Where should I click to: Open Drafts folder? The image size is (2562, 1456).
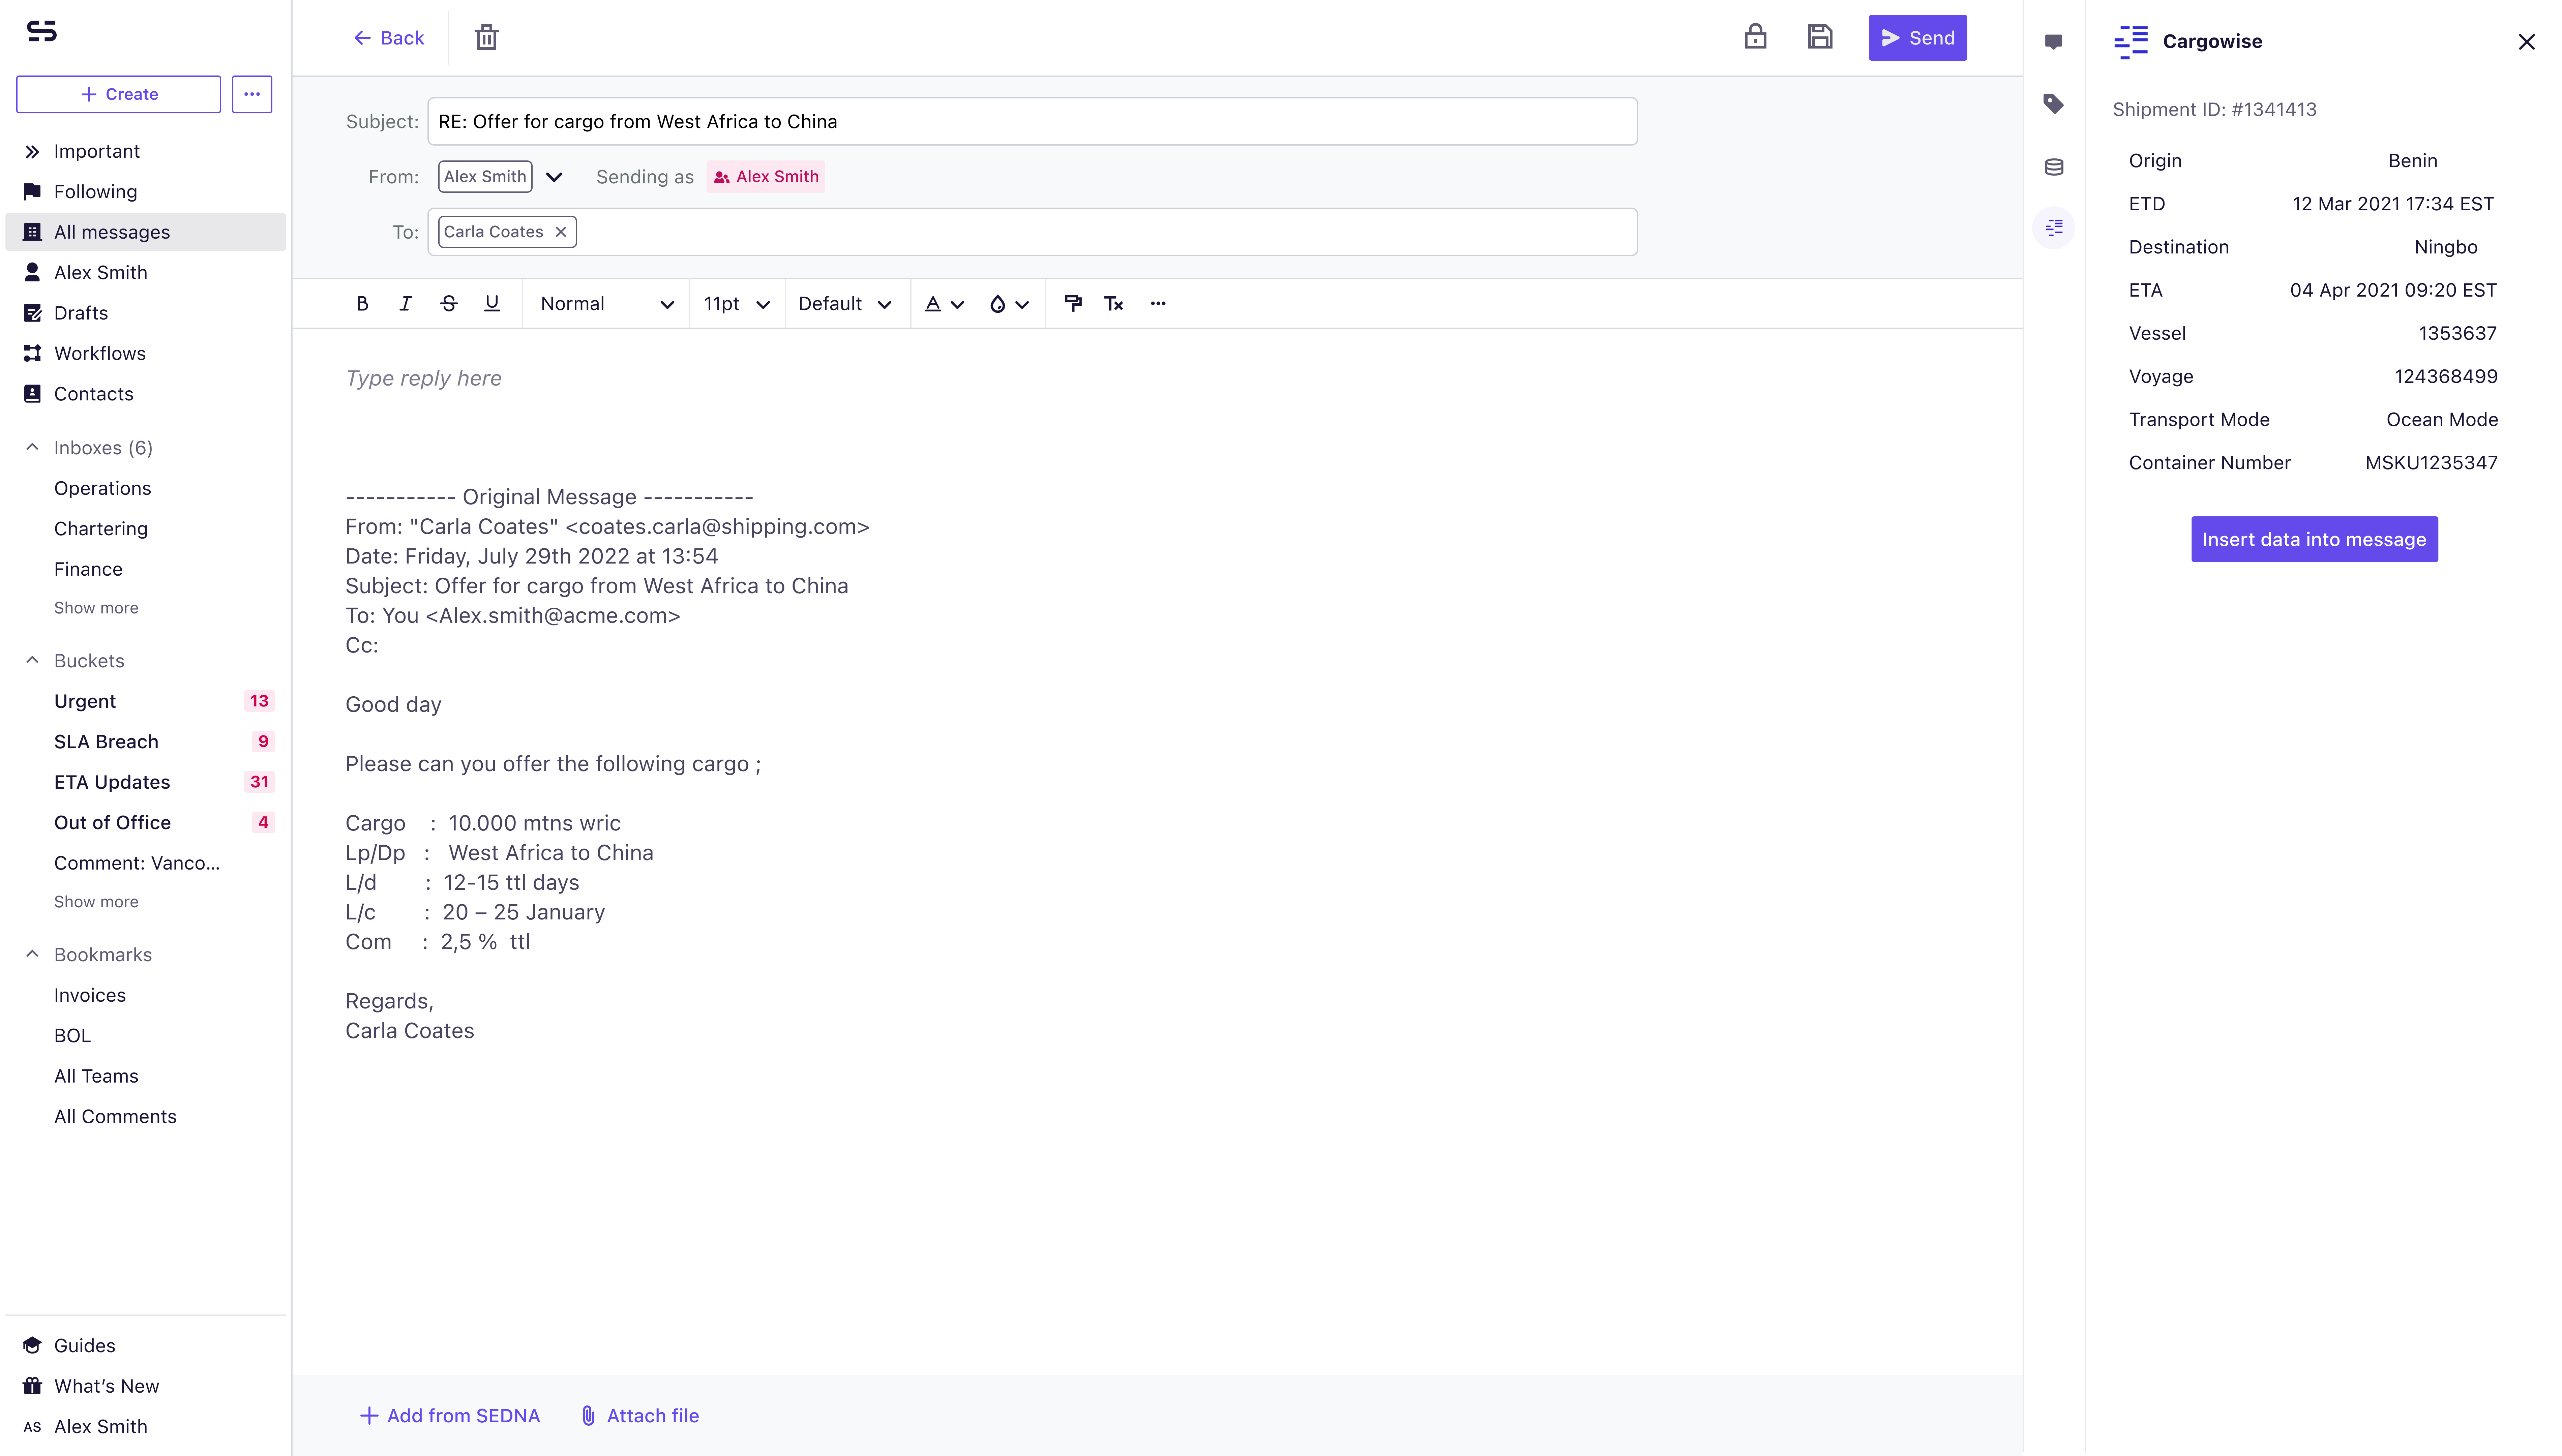[146, 313]
